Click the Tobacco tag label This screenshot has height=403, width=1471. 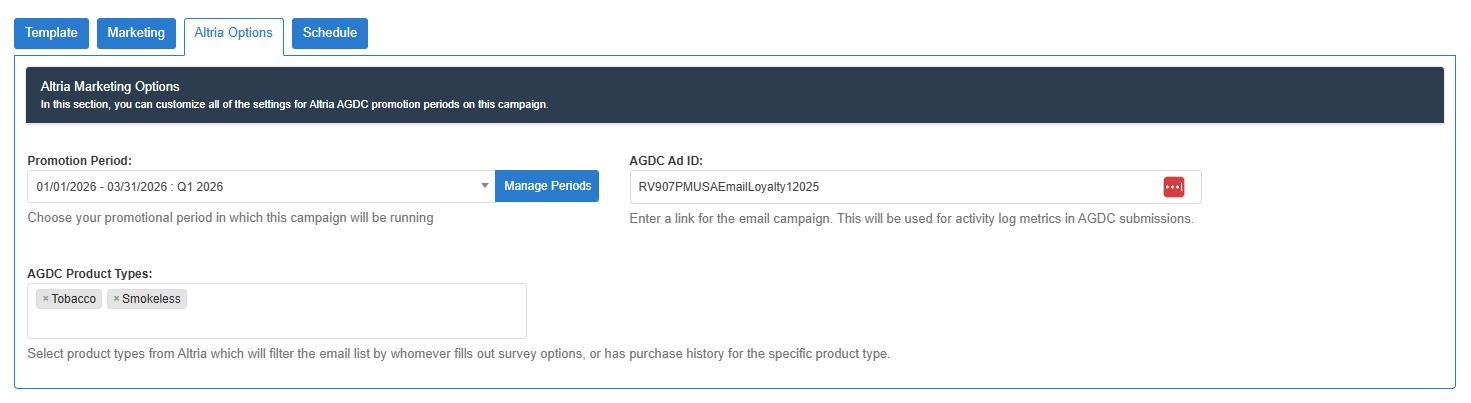point(74,299)
